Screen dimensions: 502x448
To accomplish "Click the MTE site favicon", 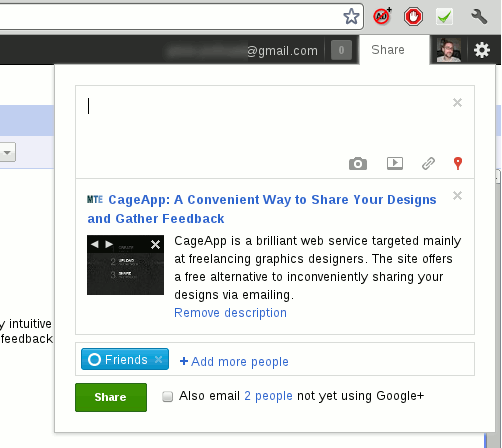I will point(95,199).
